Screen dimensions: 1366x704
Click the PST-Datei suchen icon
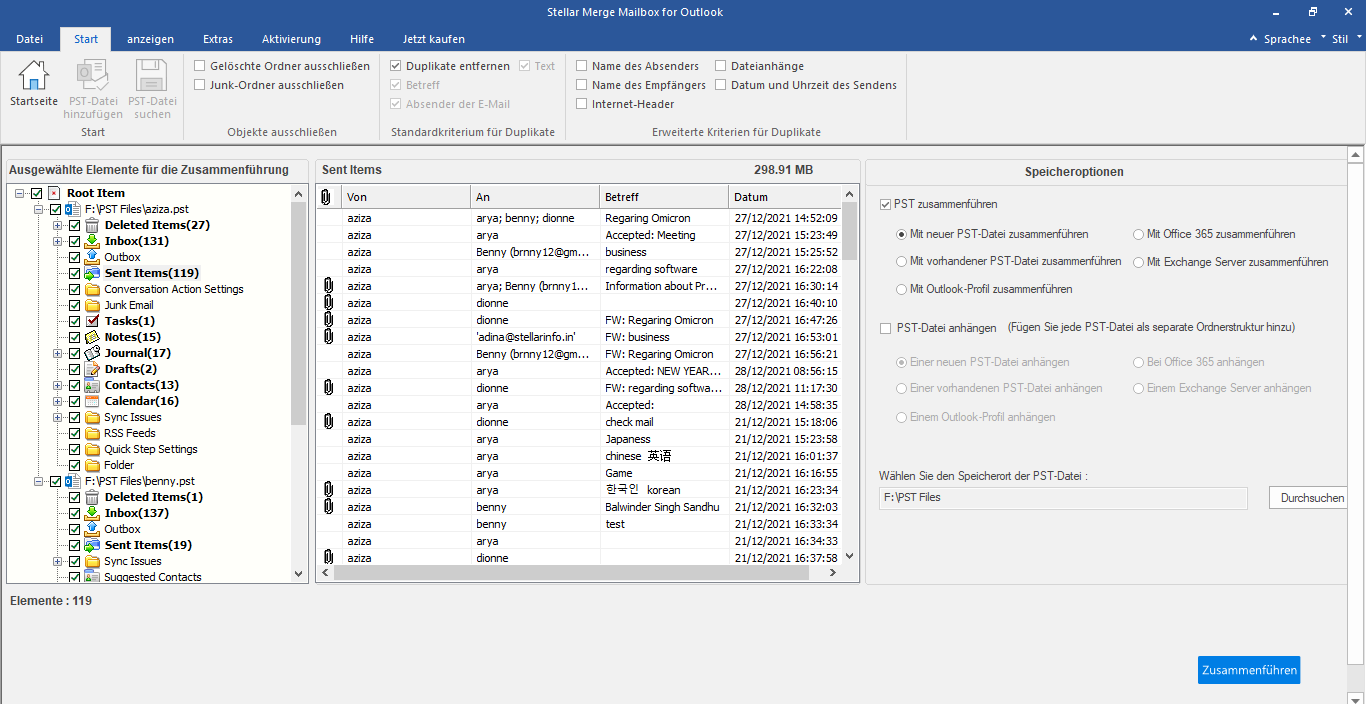pos(152,75)
